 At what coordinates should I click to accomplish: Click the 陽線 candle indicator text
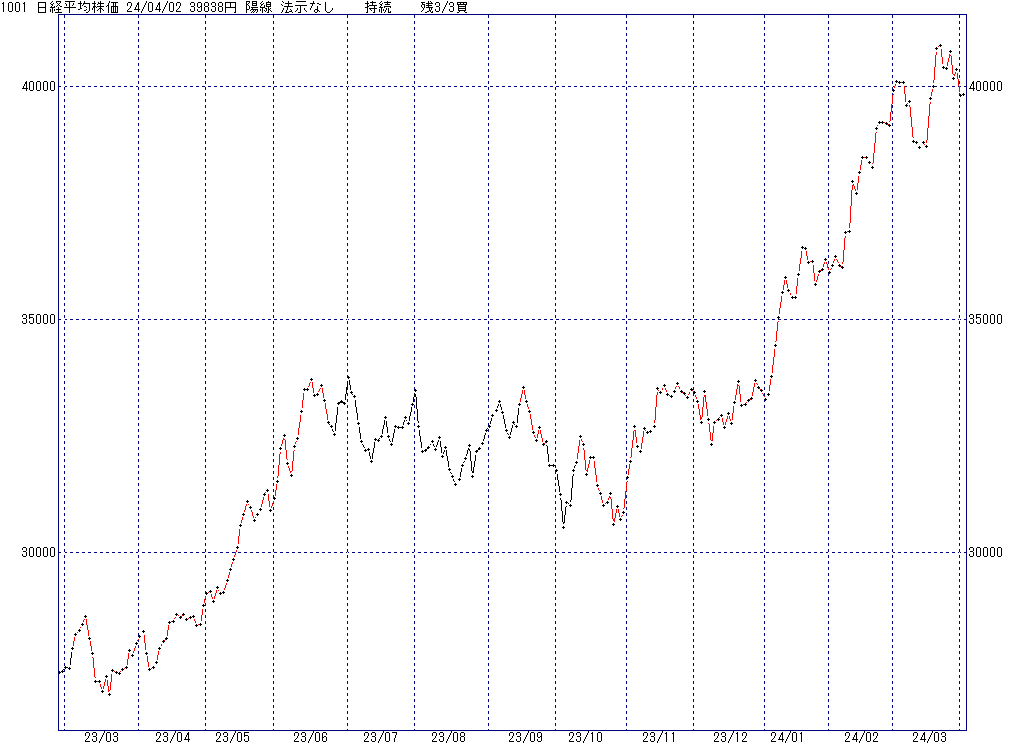(x=259, y=8)
